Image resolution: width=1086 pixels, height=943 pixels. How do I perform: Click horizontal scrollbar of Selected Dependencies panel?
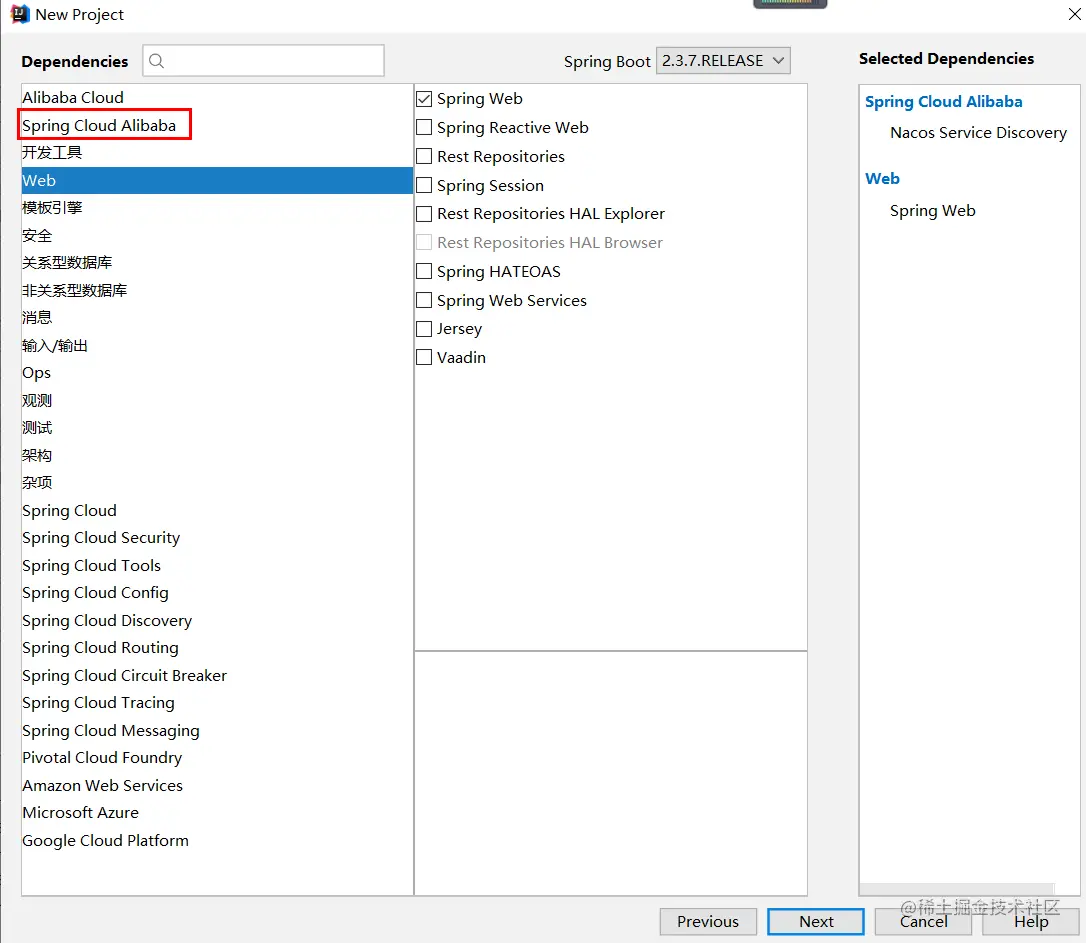[957, 889]
